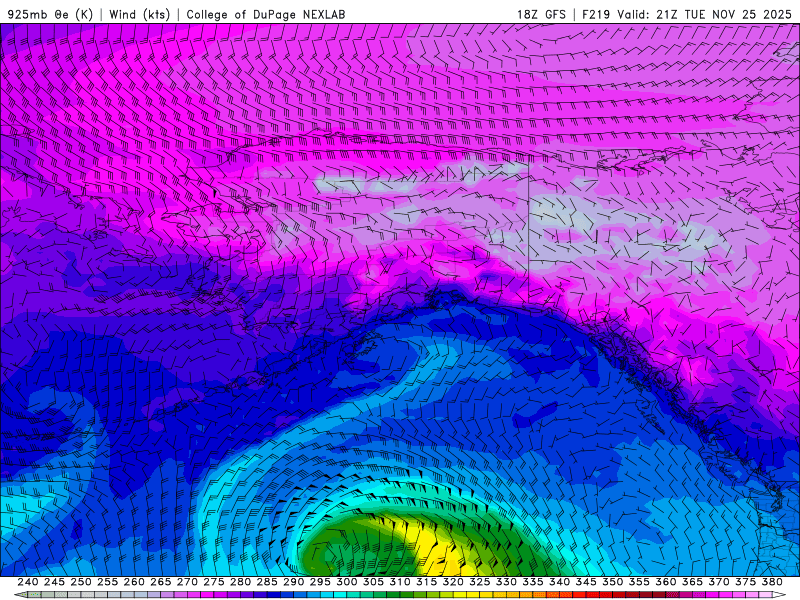
Task: Click 'College of DuPage NEXLAB' header text
Action: [x=265, y=14]
